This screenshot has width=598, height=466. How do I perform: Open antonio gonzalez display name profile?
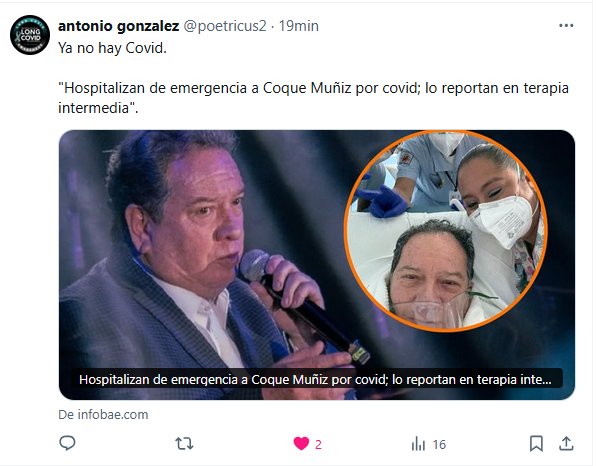[x=118, y=26]
